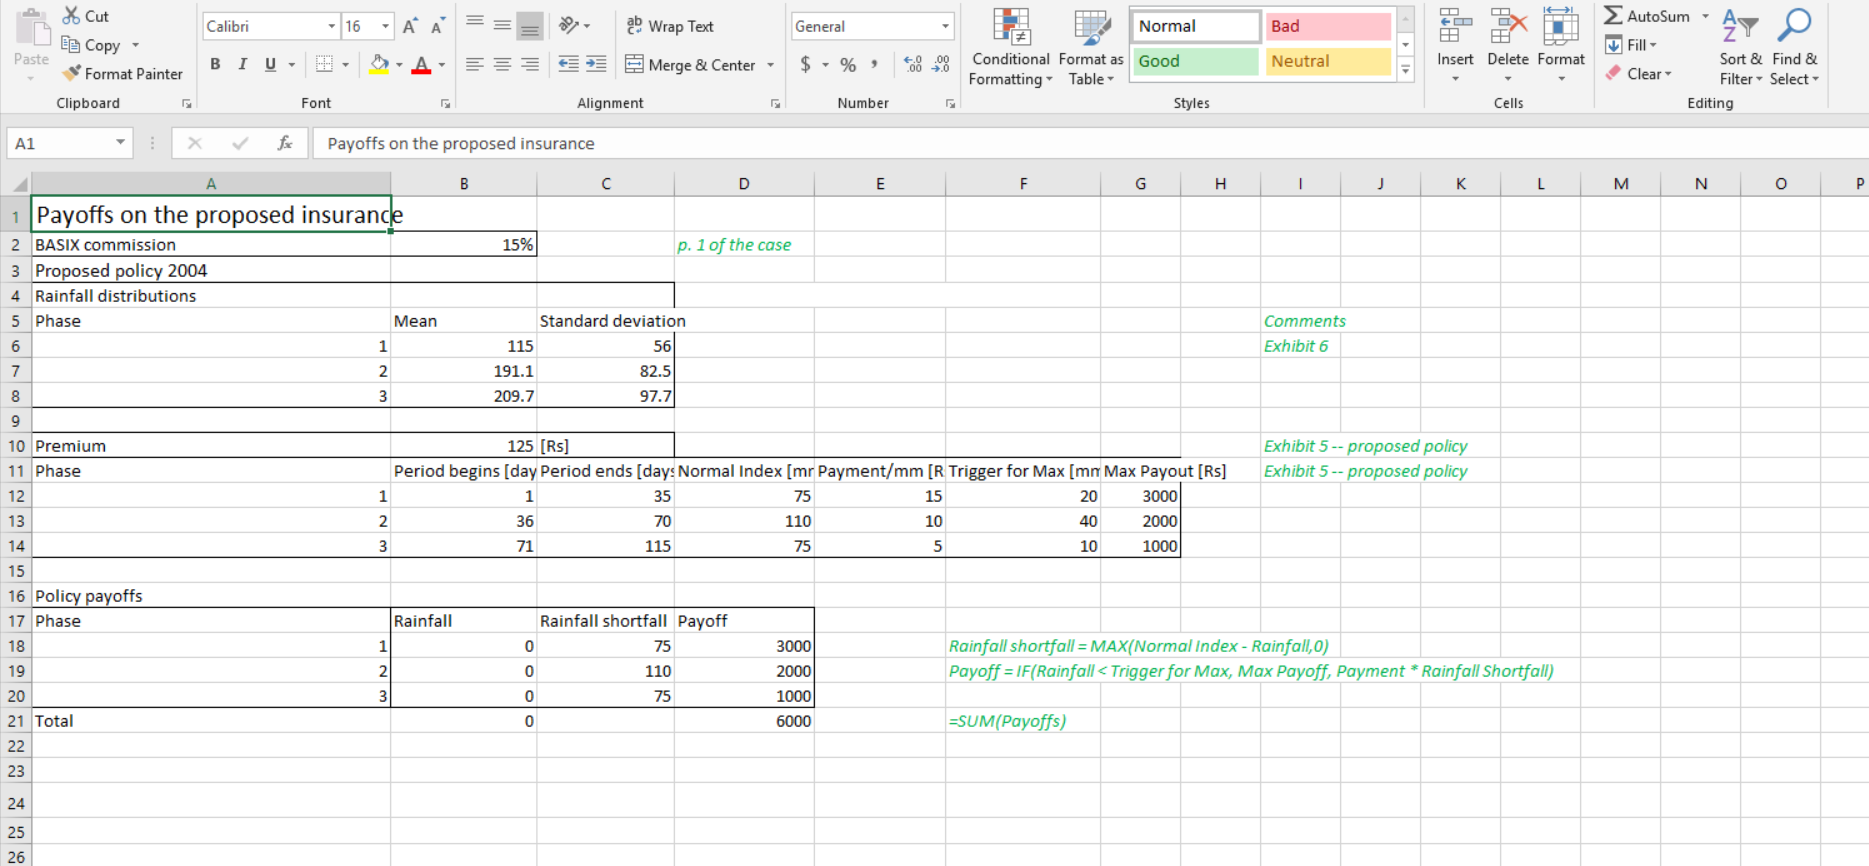Open Sort & Filter menu
Screen dimensions: 1869x866
(1741, 47)
